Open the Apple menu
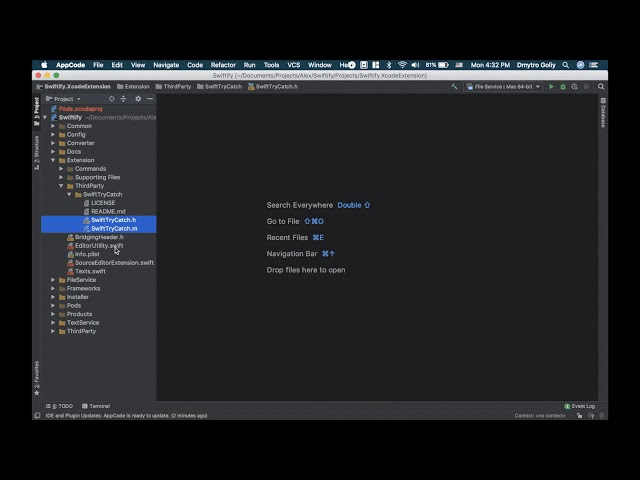 coord(44,65)
